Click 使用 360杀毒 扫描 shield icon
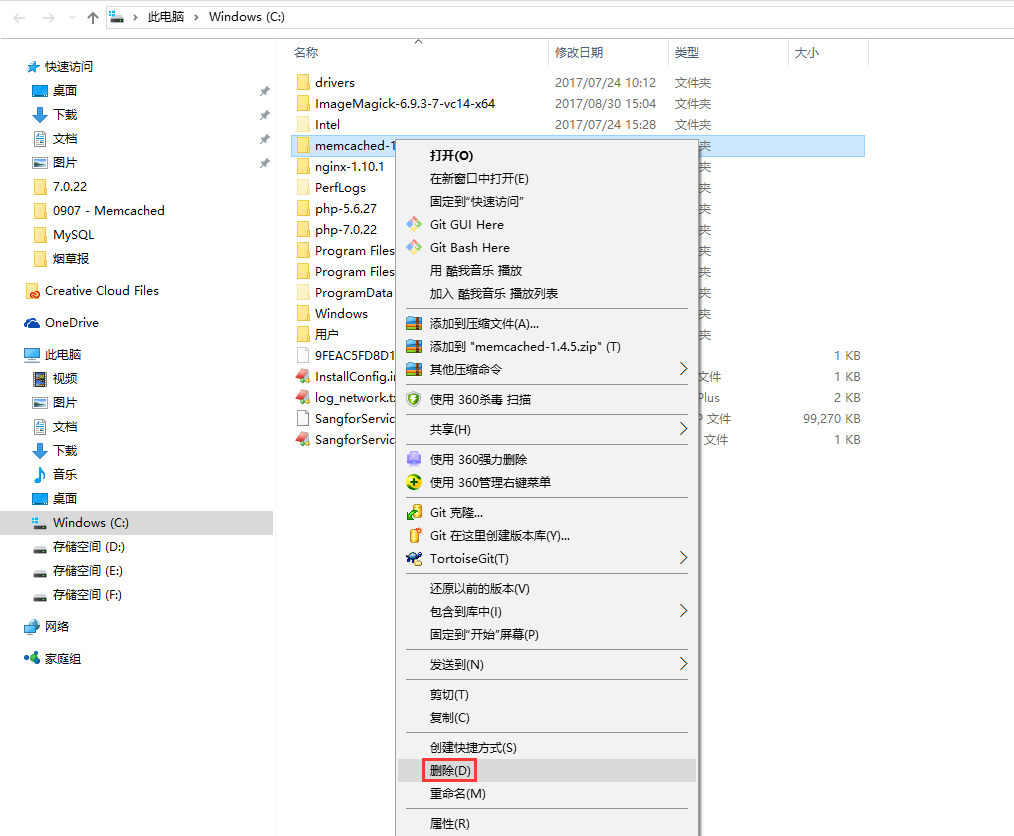 click(x=414, y=399)
